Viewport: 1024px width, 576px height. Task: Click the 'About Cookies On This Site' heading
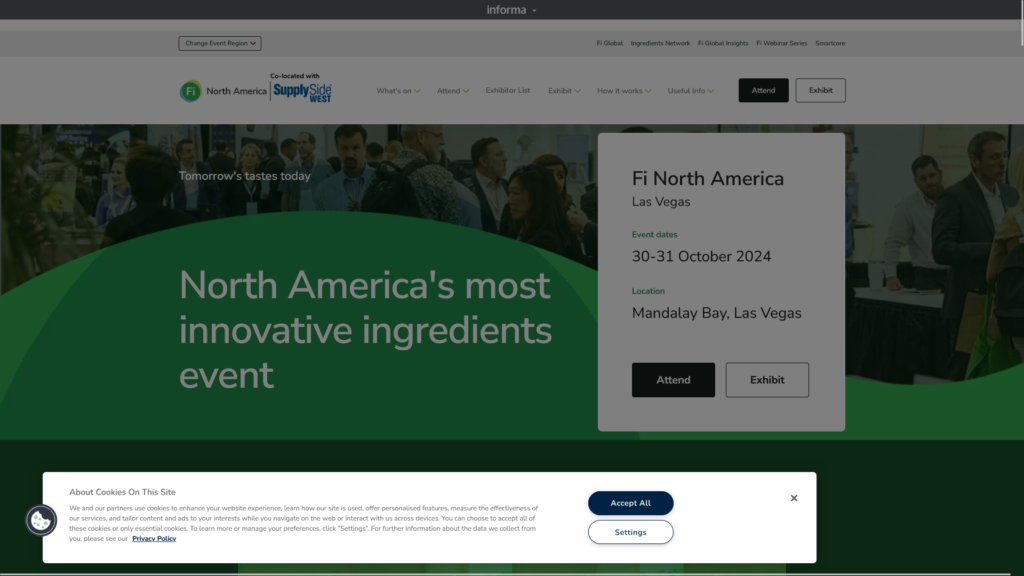tap(122, 492)
